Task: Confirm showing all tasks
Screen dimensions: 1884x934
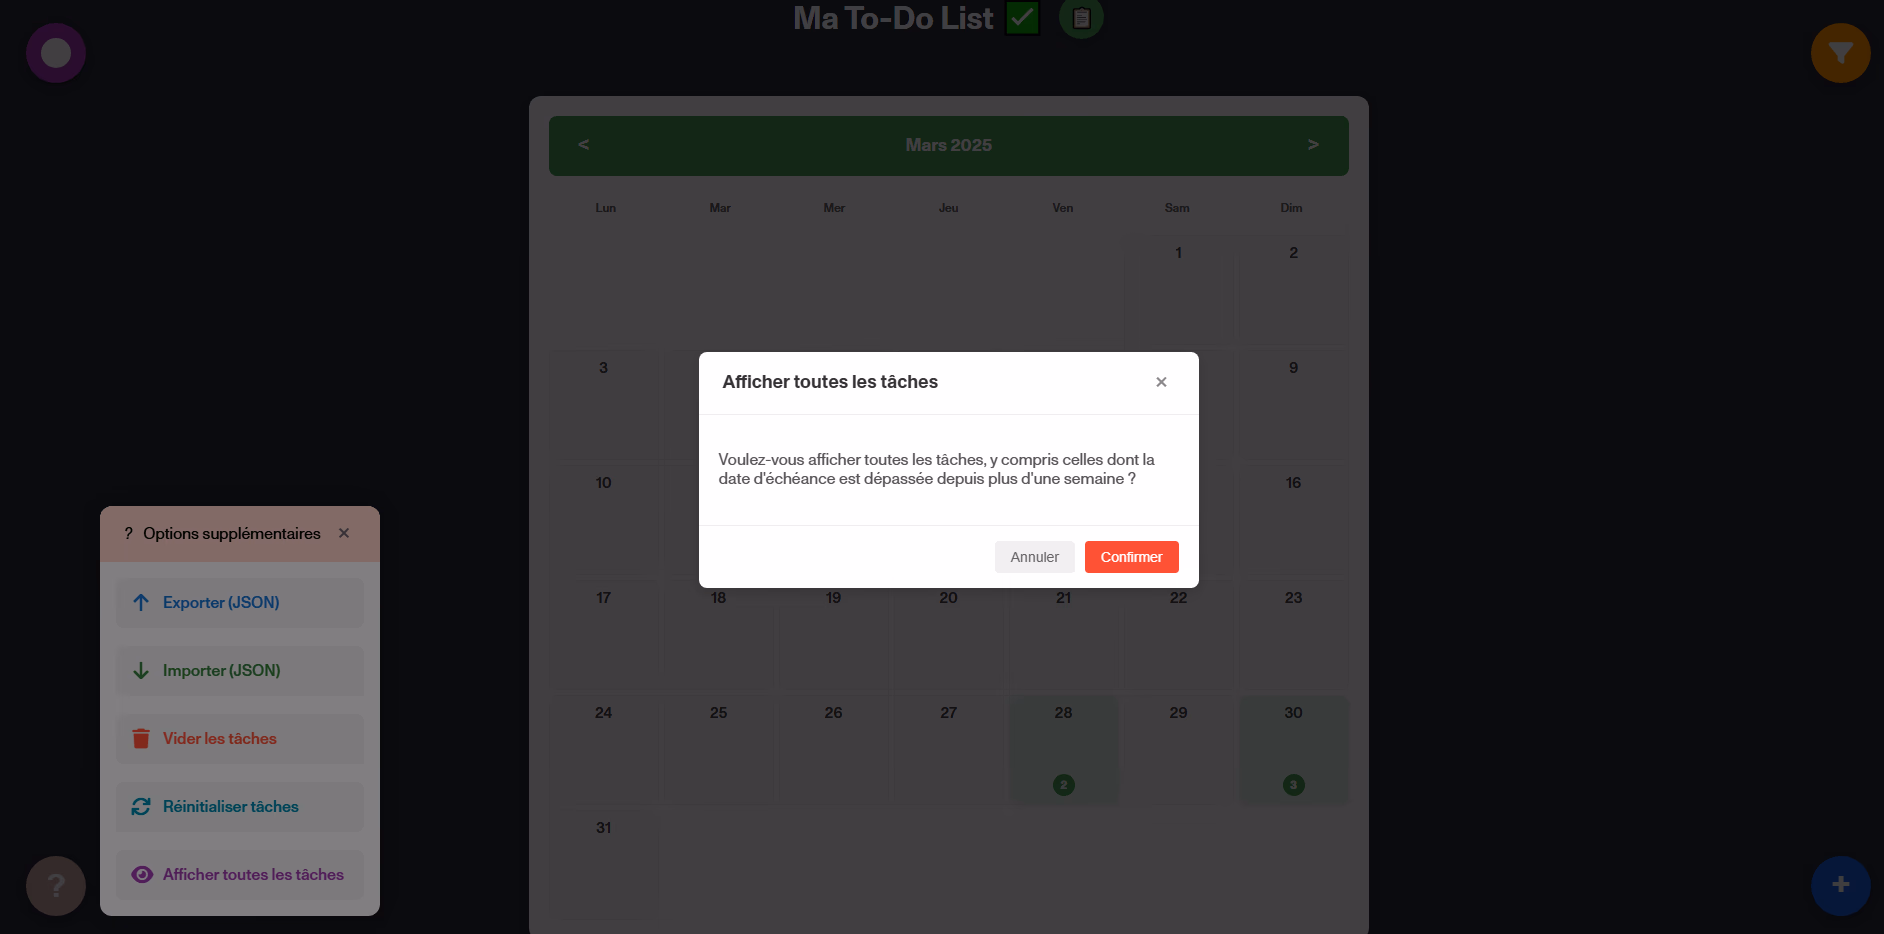Action: tap(1131, 557)
